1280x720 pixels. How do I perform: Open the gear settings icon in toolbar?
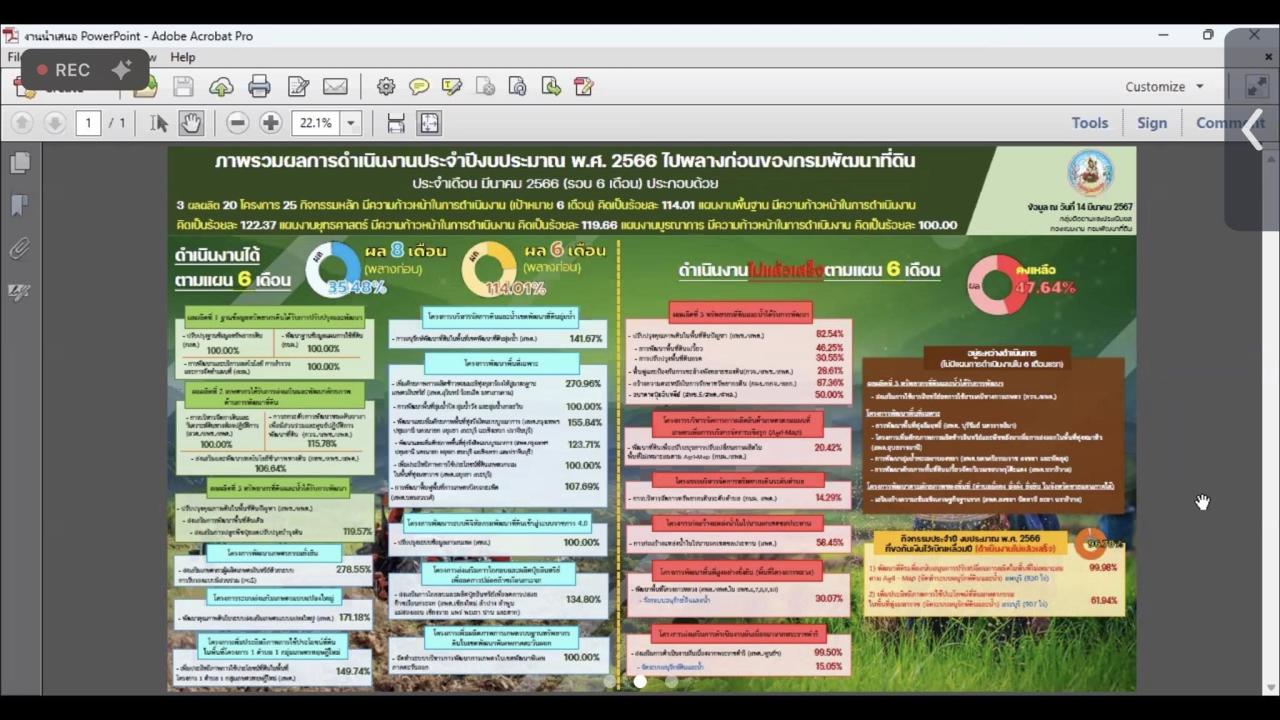[386, 87]
